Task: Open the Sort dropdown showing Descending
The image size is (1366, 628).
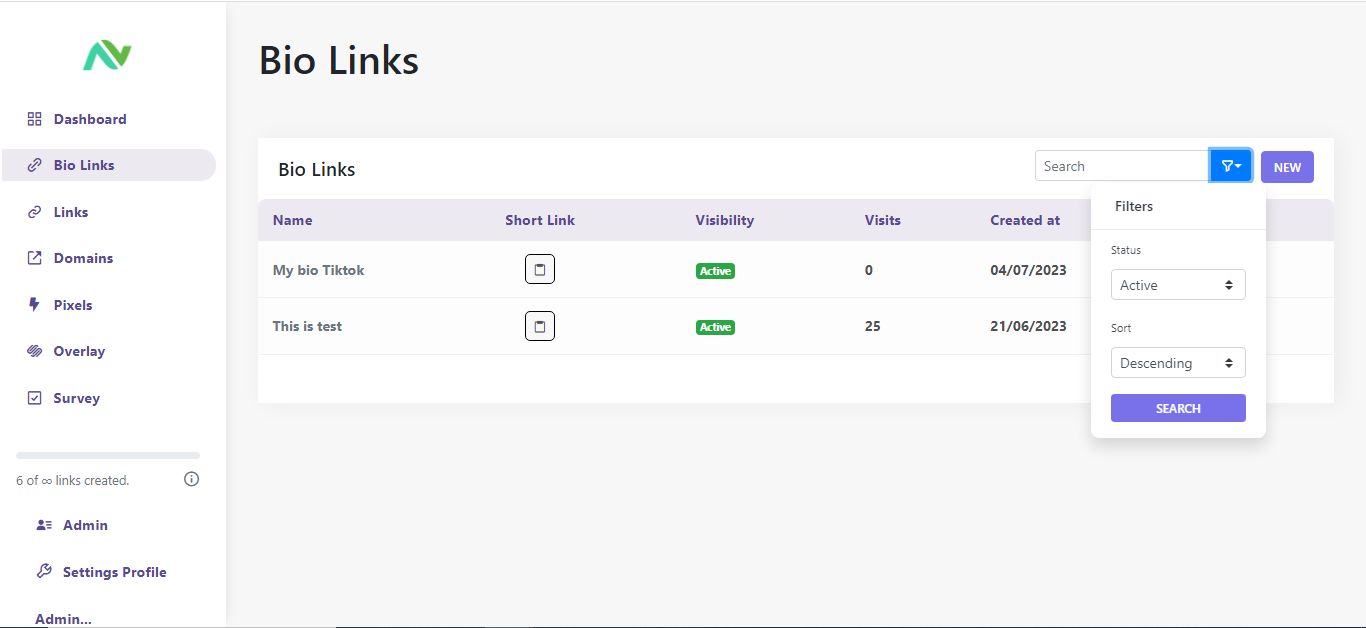Action: pos(1178,363)
